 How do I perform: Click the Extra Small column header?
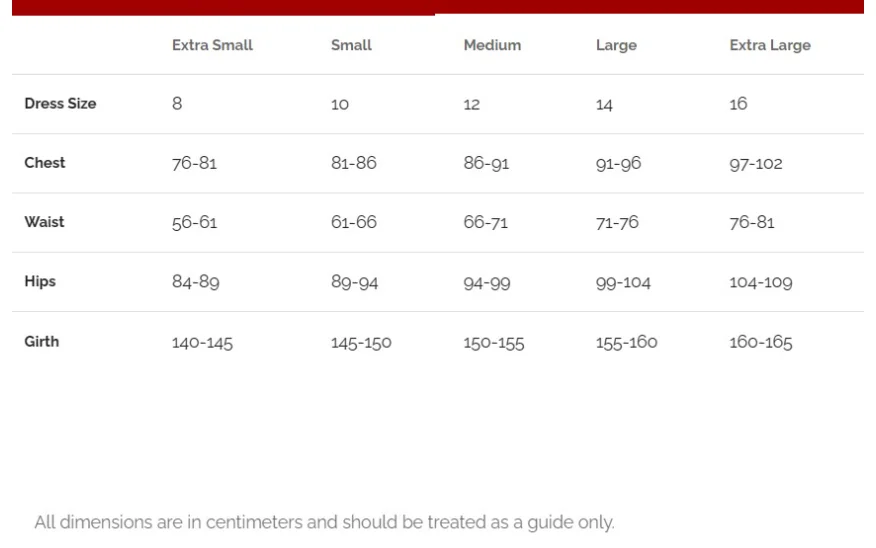tap(212, 45)
